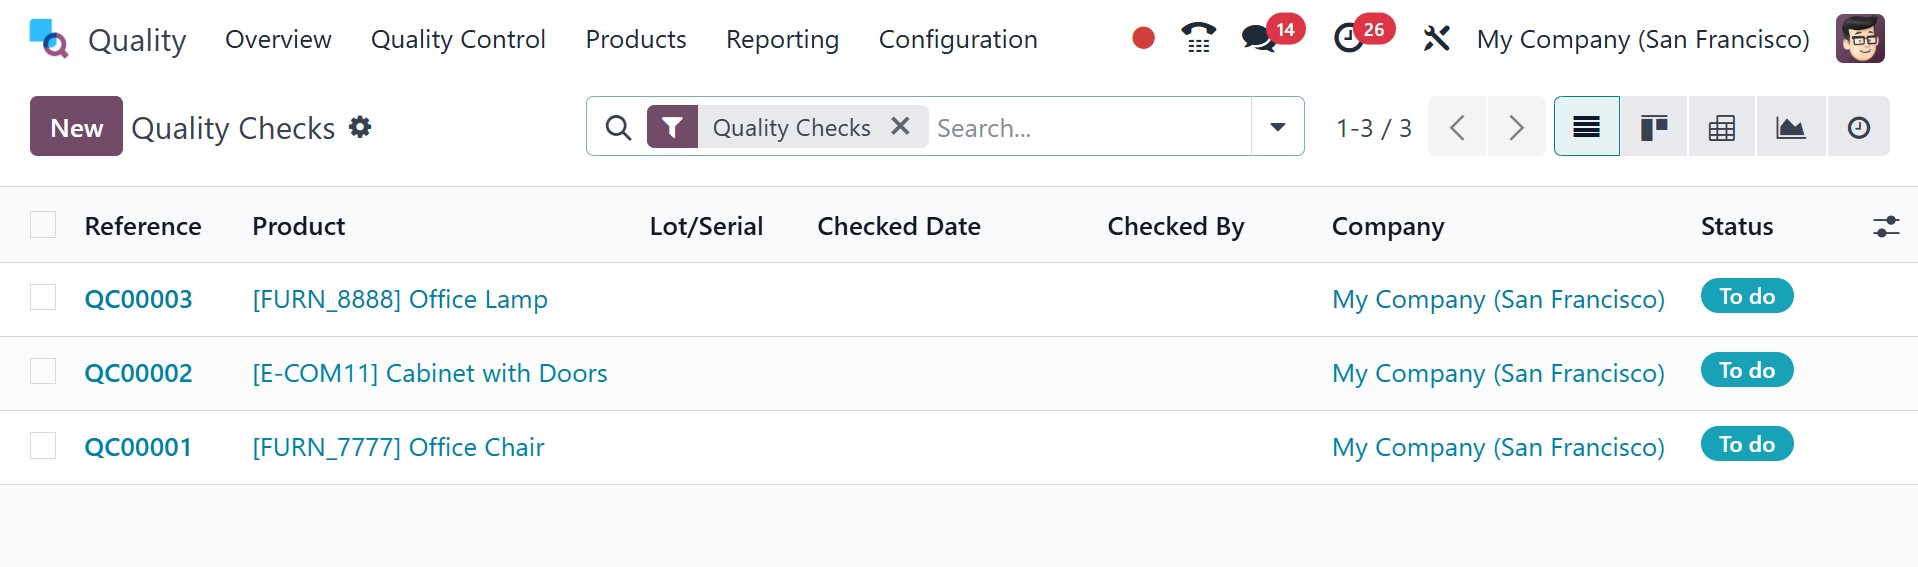The height and width of the screenshot is (567, 1918).
Task: Open optional columns adjustment dropdown
Action: click(1885, 227)
